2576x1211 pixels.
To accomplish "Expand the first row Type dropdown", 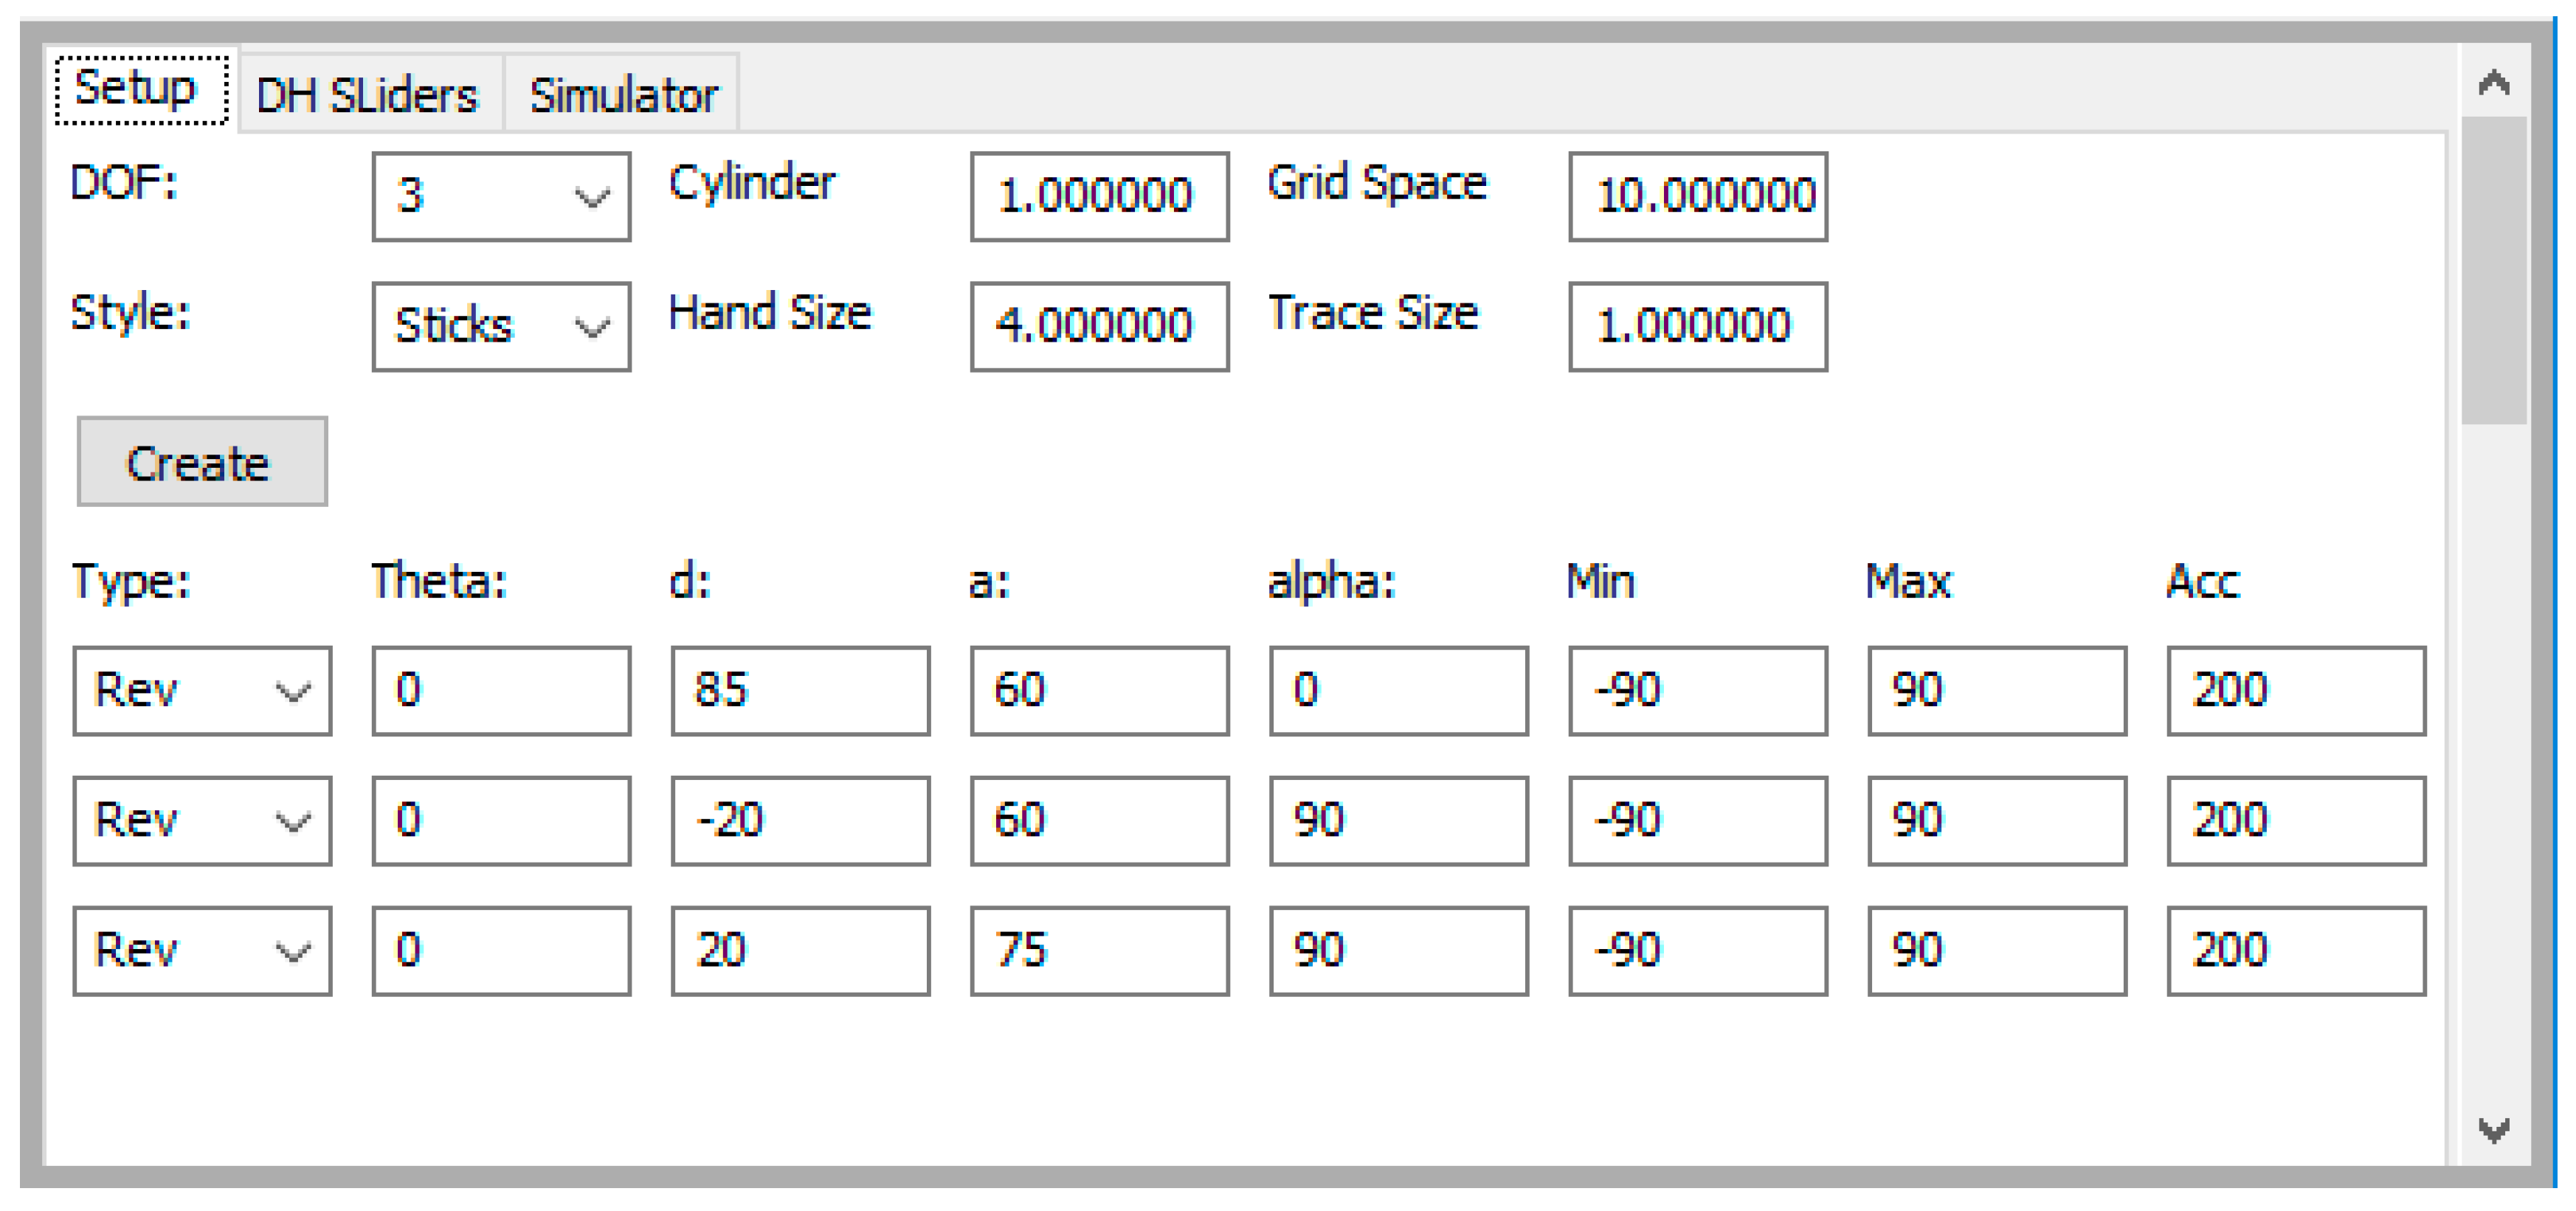I will (202, 690).
